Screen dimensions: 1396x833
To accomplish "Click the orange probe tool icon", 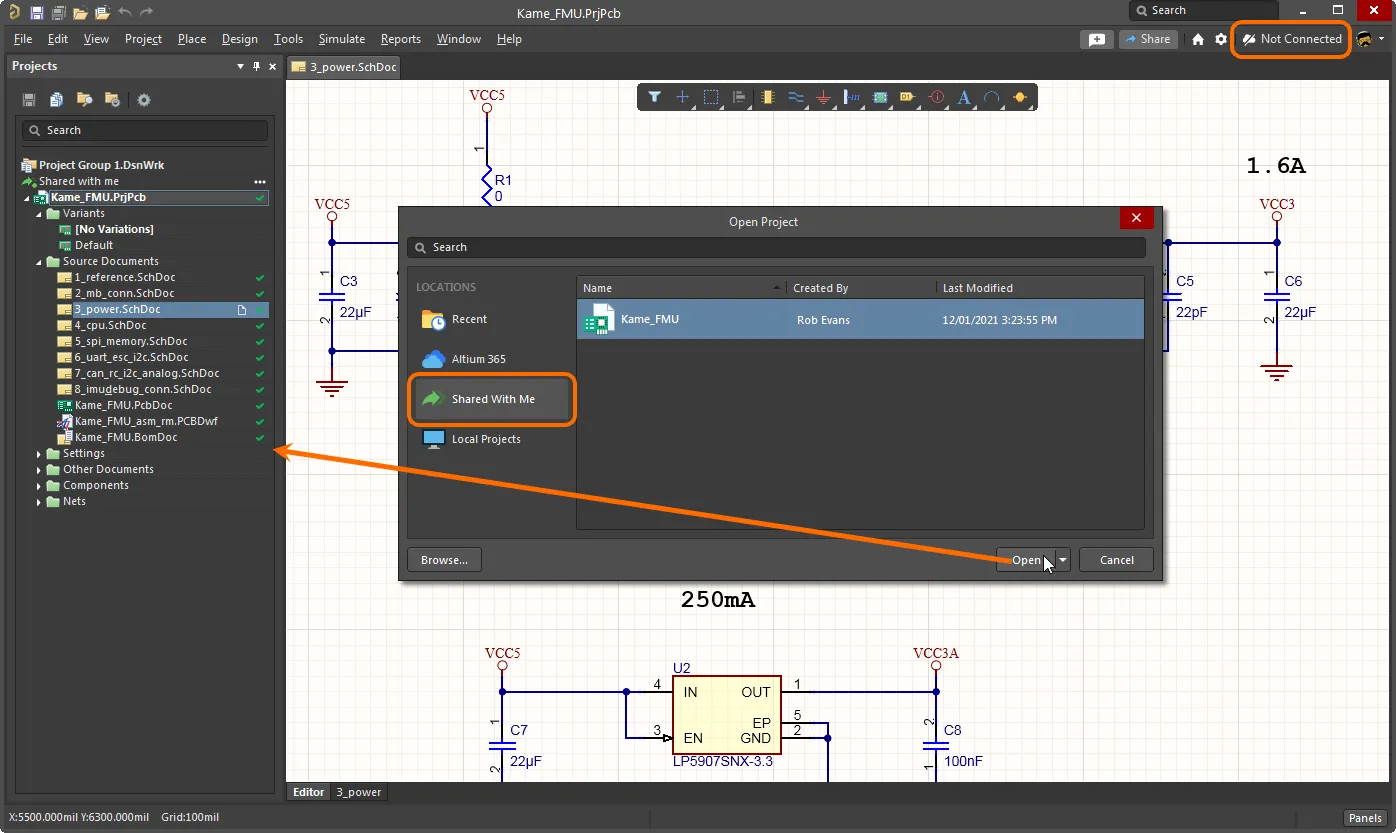I will coord(1020,97).
